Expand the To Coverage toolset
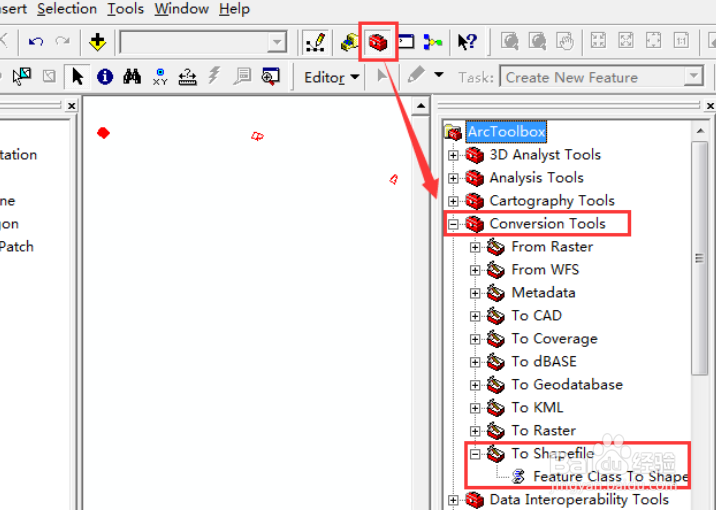The image size is (716, 510). pyautogui.click(x=475, y=339)
